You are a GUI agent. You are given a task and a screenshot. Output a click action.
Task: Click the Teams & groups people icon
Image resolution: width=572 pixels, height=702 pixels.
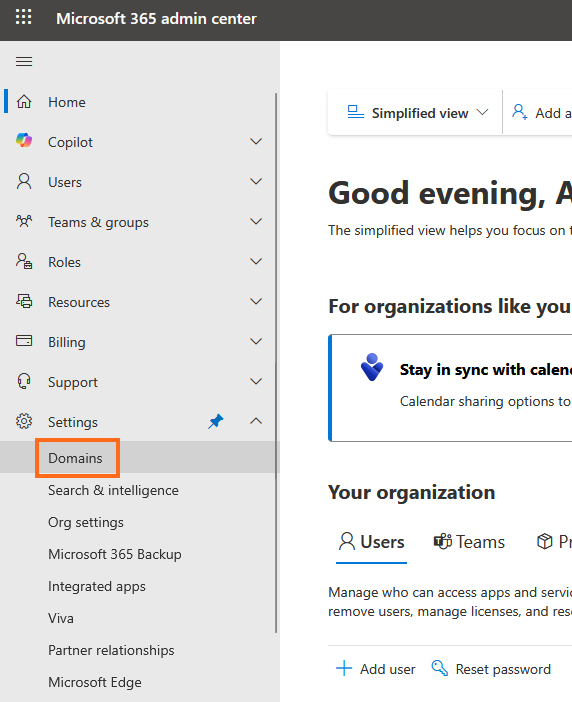point(24,221)
